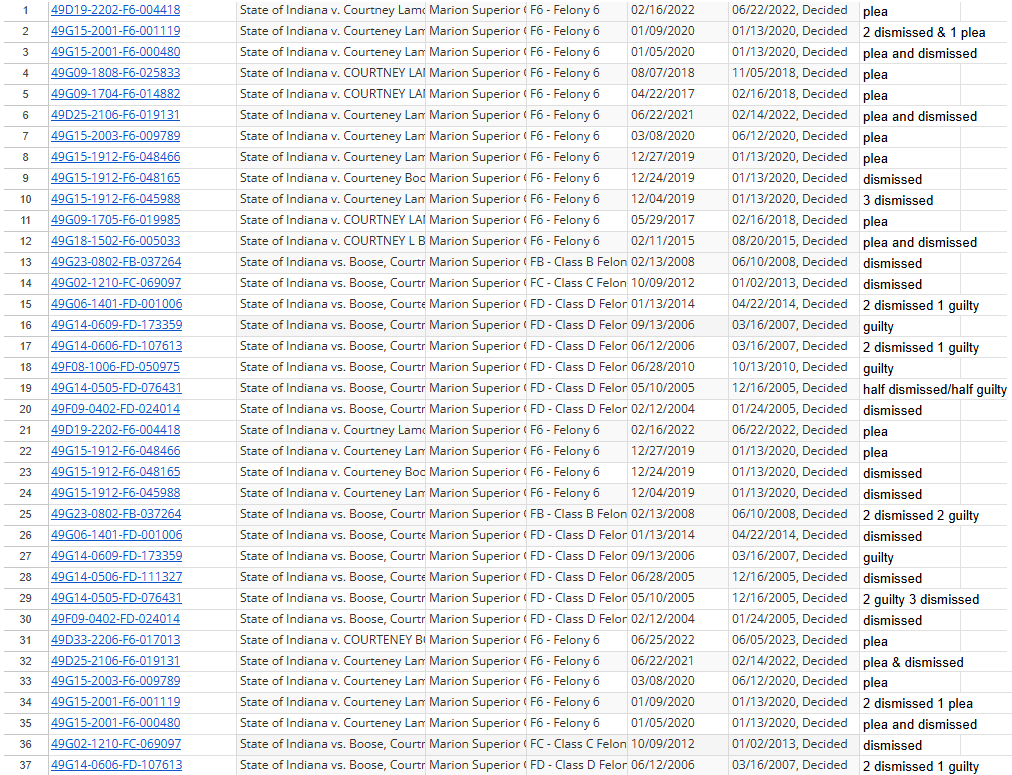Follow the 49G09-1808-F6-025833 case link
Image resolution: width=1012 pixels, height=775 pixels.
click(x=115, y=73)
